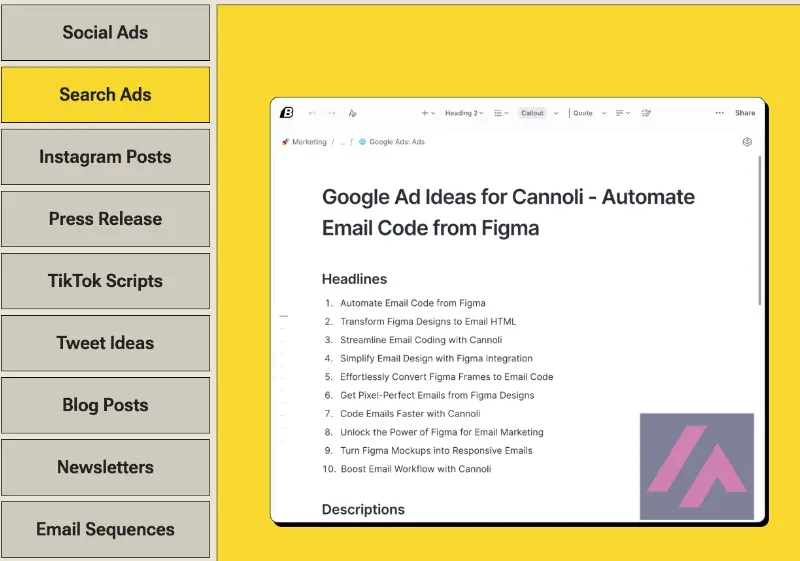Click the document's vertical scrollbar
Image resolution: width=800 pixels, height=561 pixels.
[x=760, y=230]
